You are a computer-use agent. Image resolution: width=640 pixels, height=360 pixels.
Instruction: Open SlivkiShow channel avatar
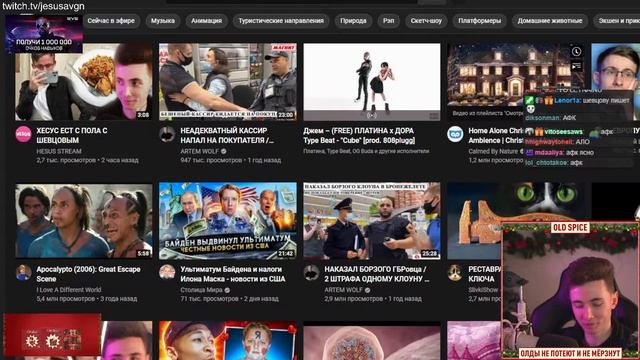(x=455, y=272)
